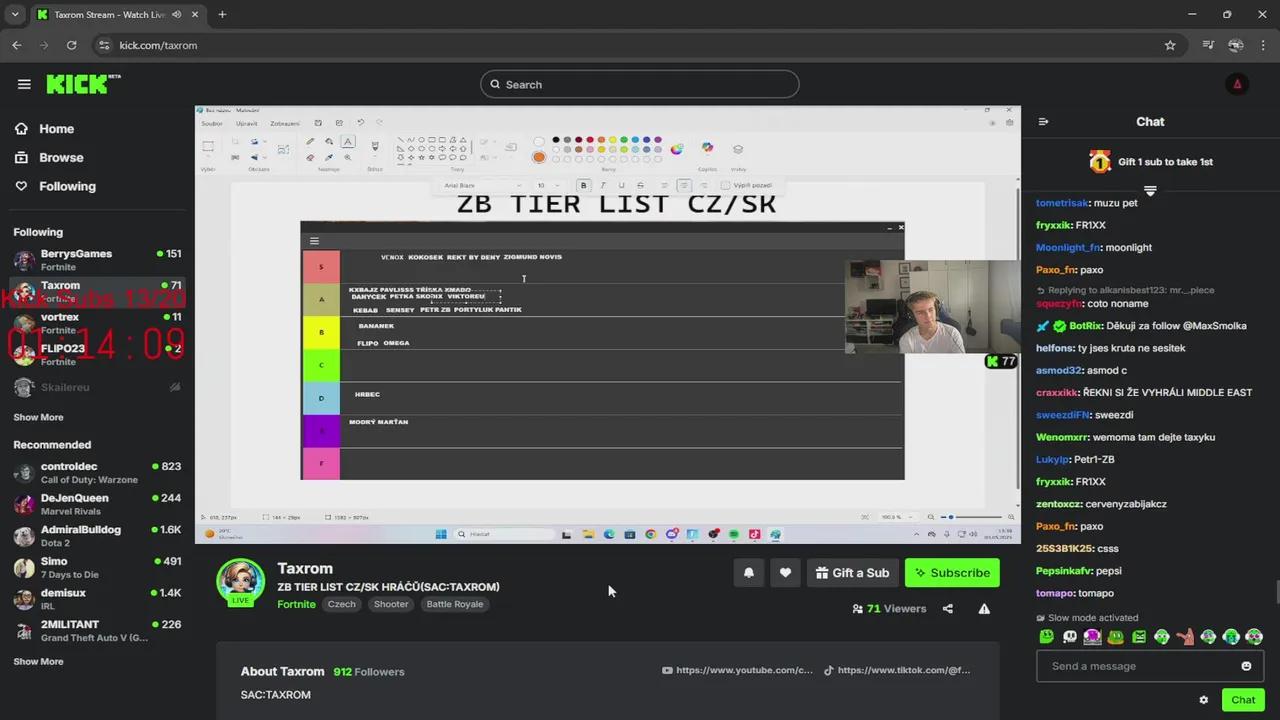
Task: Click Taxrom's live avatar below the video
Action: (241, 583)
